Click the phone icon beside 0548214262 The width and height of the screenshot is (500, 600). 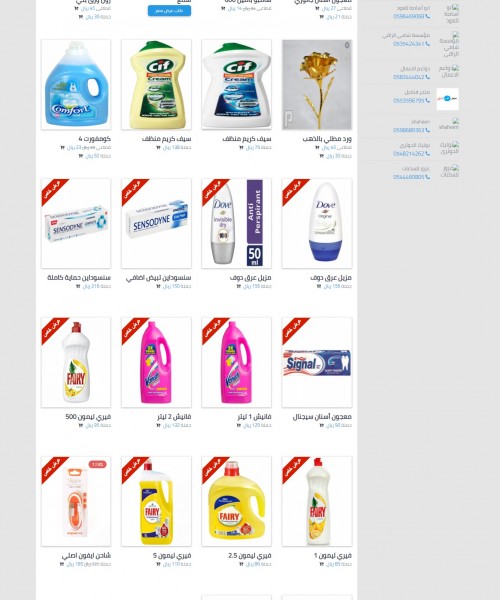pos(427,153)
